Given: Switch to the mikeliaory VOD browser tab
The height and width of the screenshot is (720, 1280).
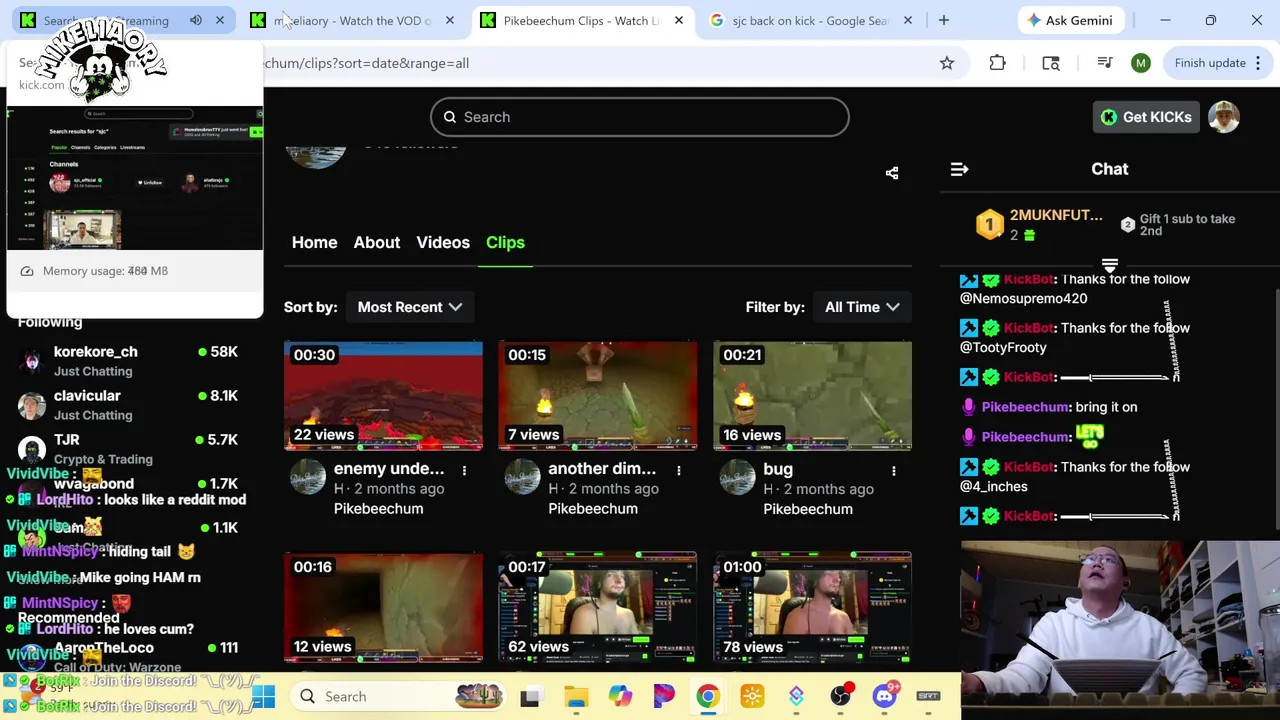Looking at the screenshot, I should [x=350, y=20].
